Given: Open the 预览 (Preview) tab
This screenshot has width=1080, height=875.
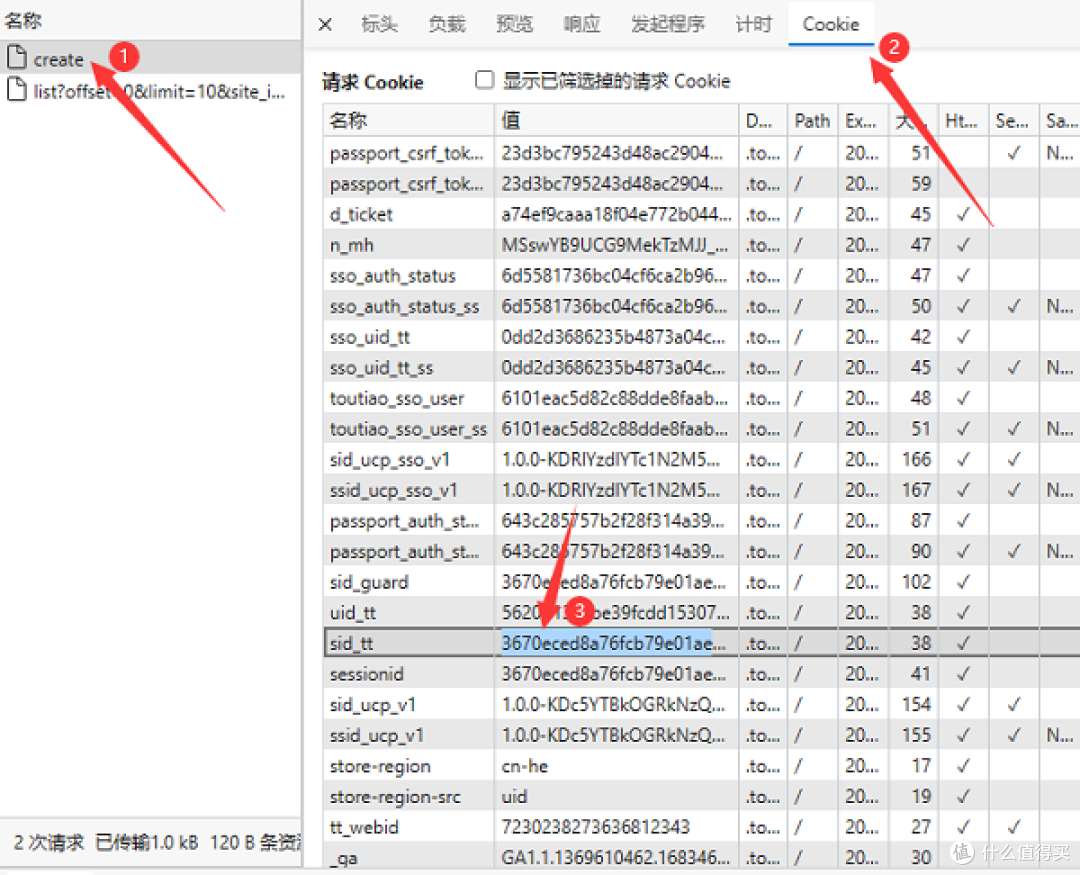Looking at the screenshot, I should [x=515, y=24].
